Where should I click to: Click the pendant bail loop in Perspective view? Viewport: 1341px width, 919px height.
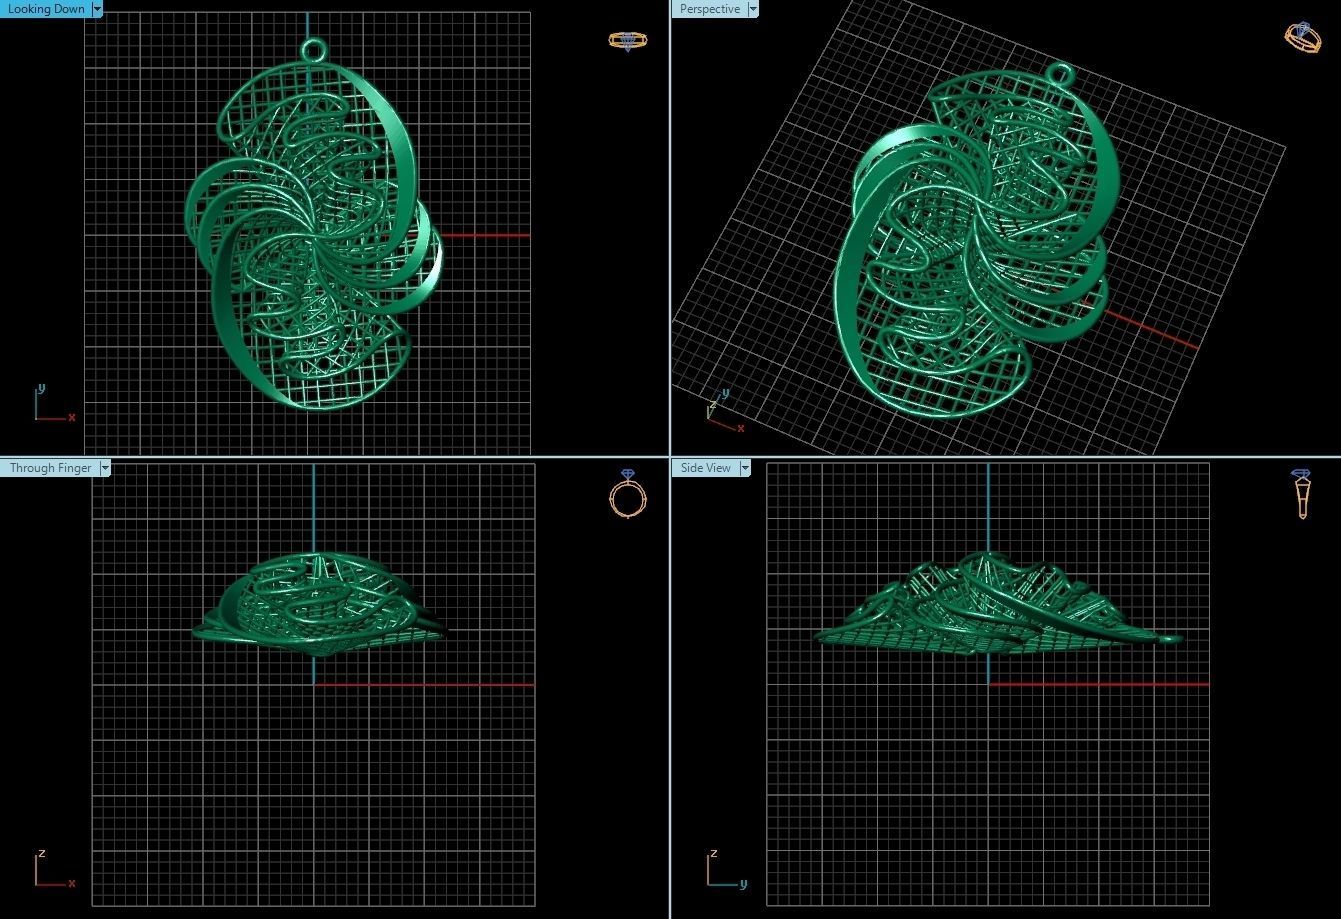coord(1061,74)
